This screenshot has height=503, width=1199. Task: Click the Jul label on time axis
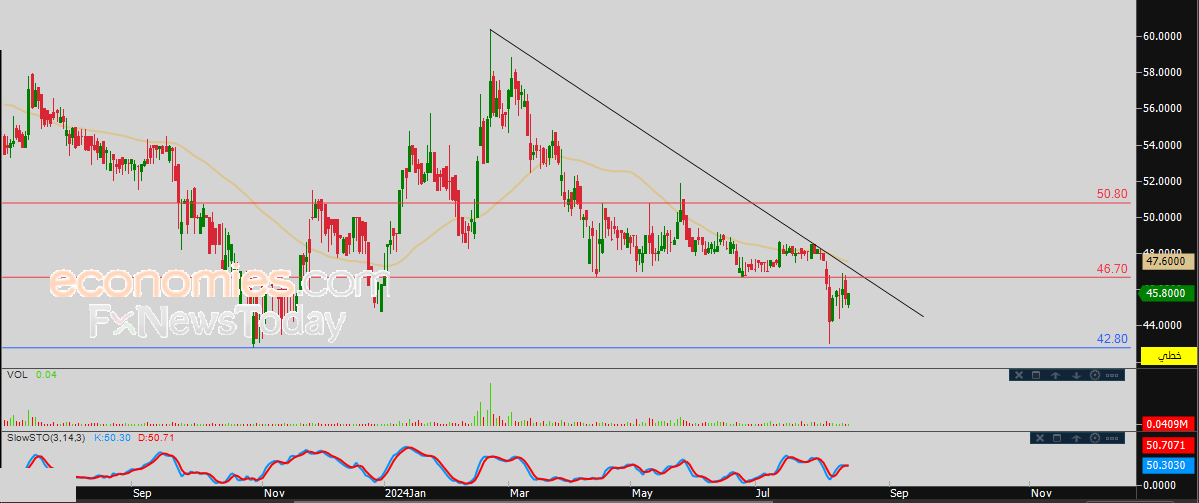(x=762, y=494)
